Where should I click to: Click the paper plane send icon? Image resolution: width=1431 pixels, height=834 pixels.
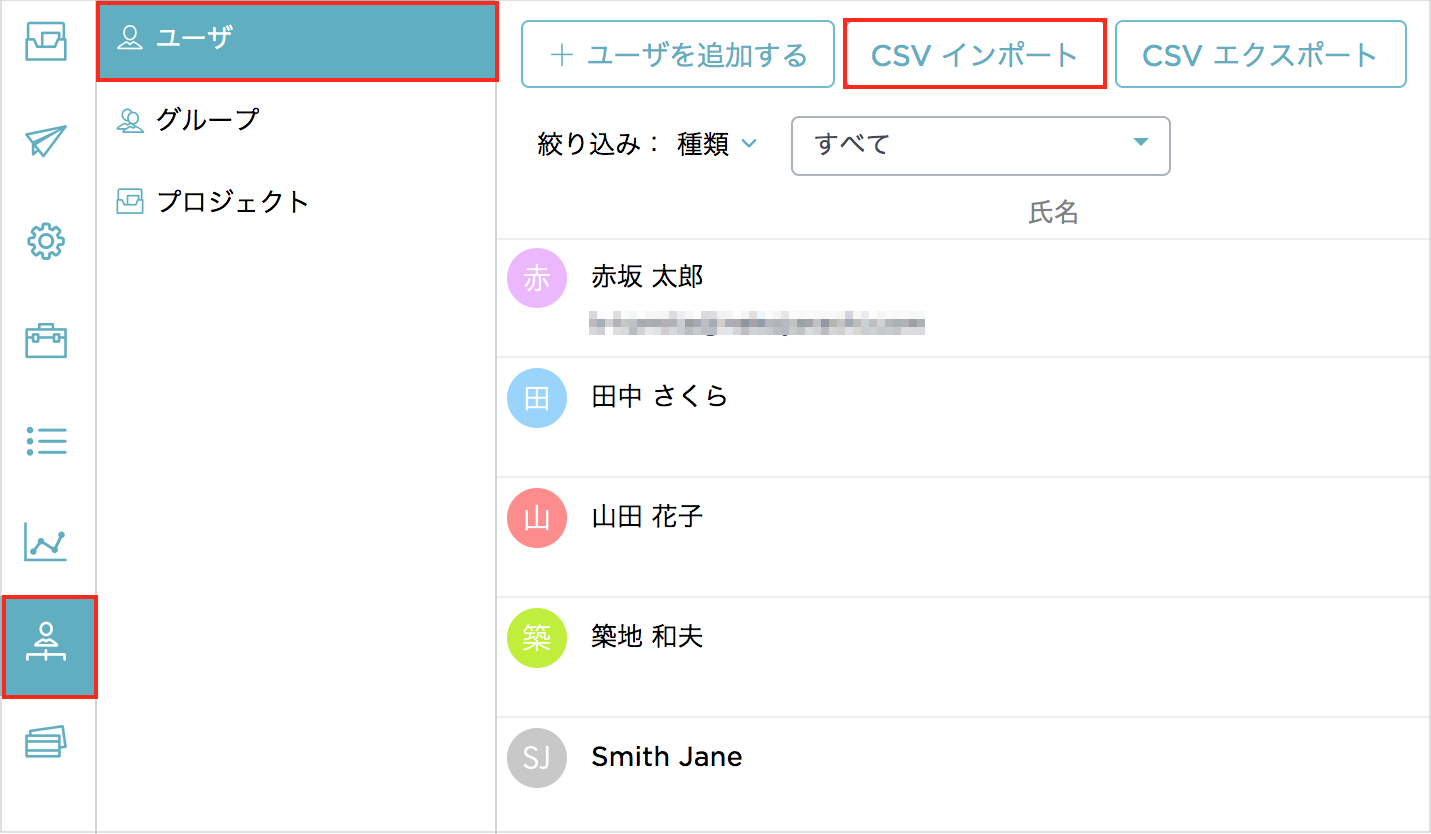46,141
